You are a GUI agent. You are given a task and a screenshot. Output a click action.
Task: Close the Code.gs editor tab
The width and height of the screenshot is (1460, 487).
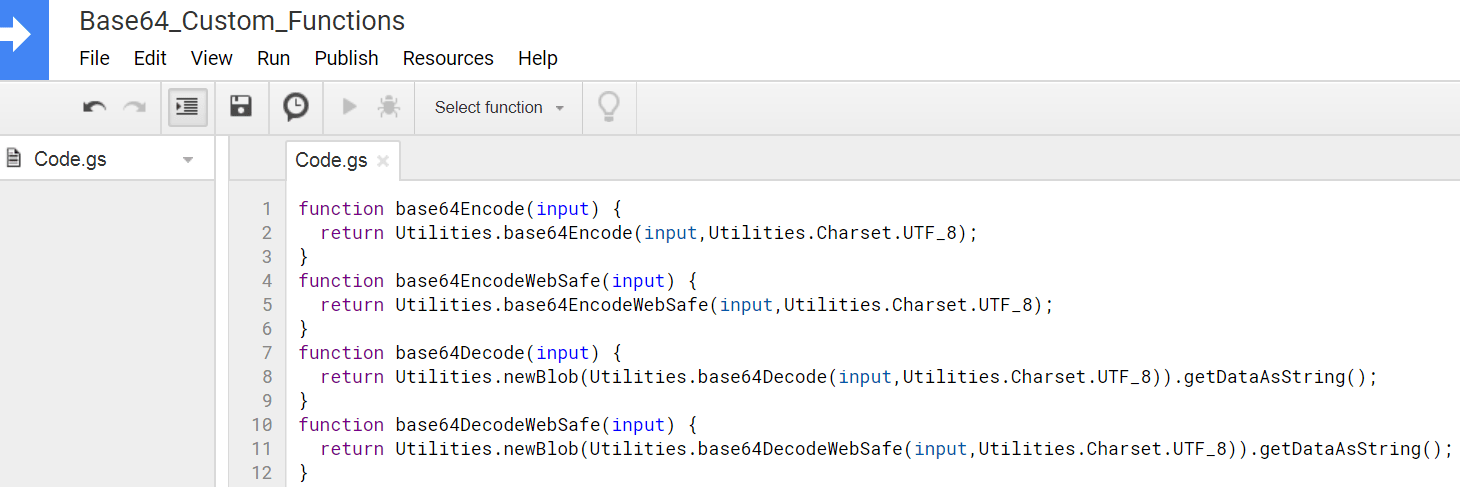383,161
